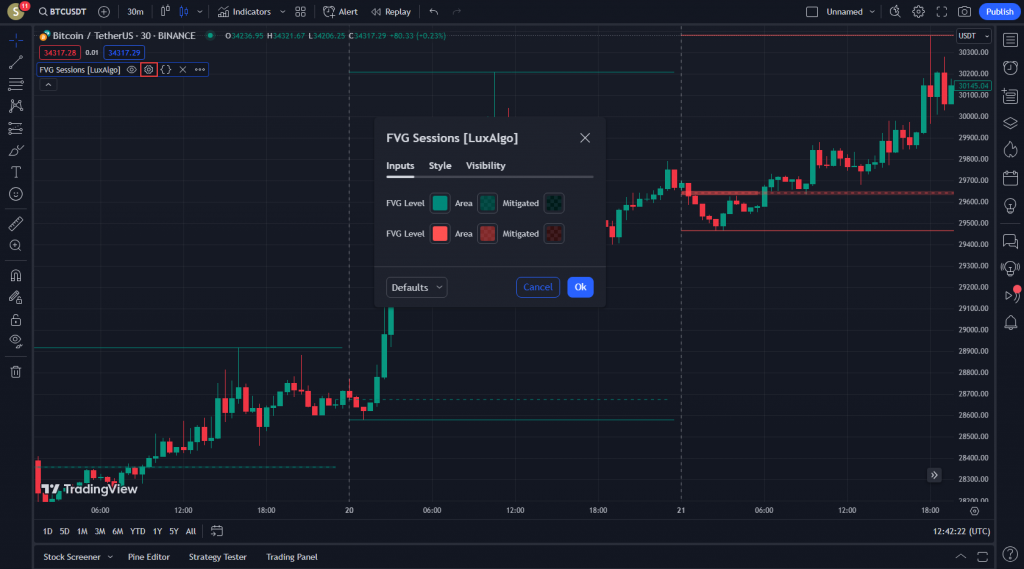Expand the favorite indicators dropdown arrow

[x=282, y=12]
